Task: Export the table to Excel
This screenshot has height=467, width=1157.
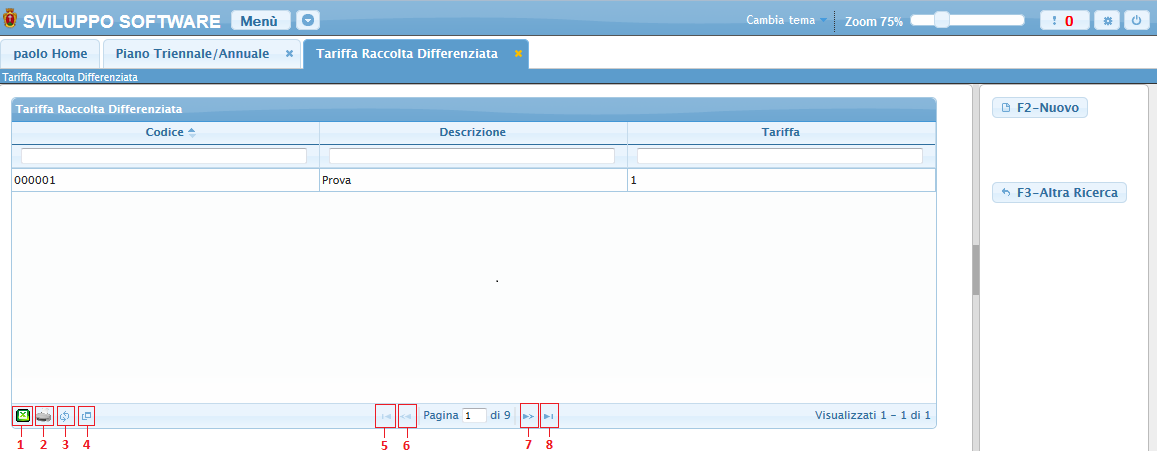Action: pos(22,416)
